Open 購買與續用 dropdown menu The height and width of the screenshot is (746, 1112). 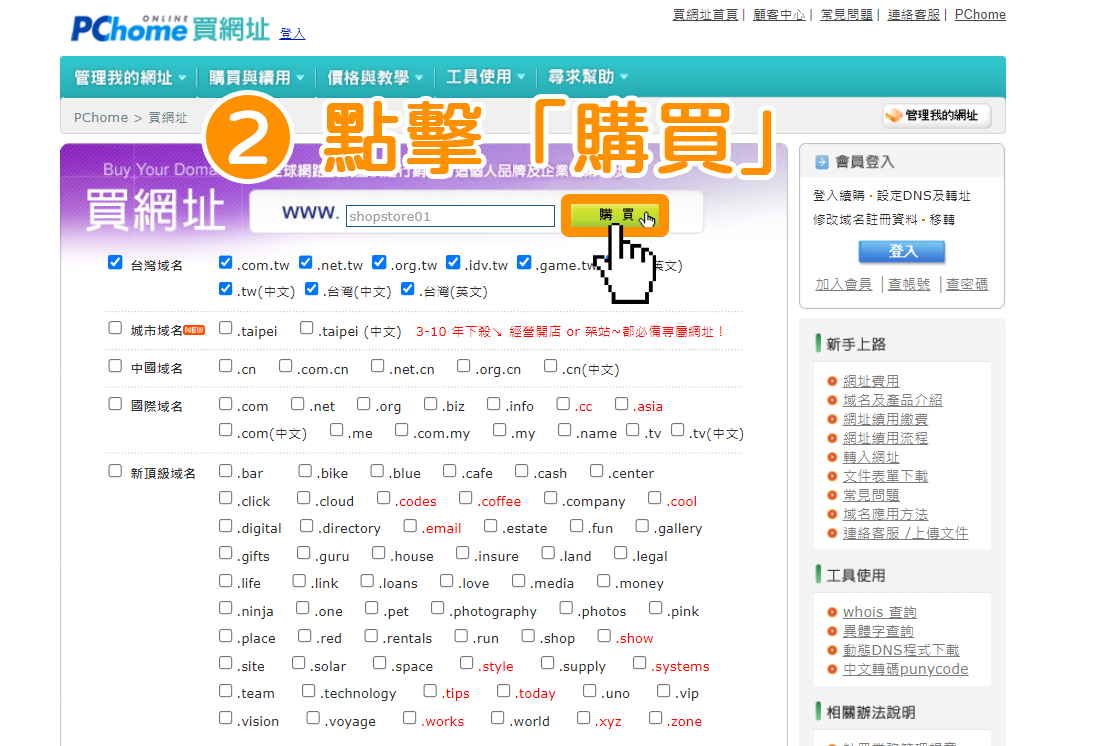256,77
